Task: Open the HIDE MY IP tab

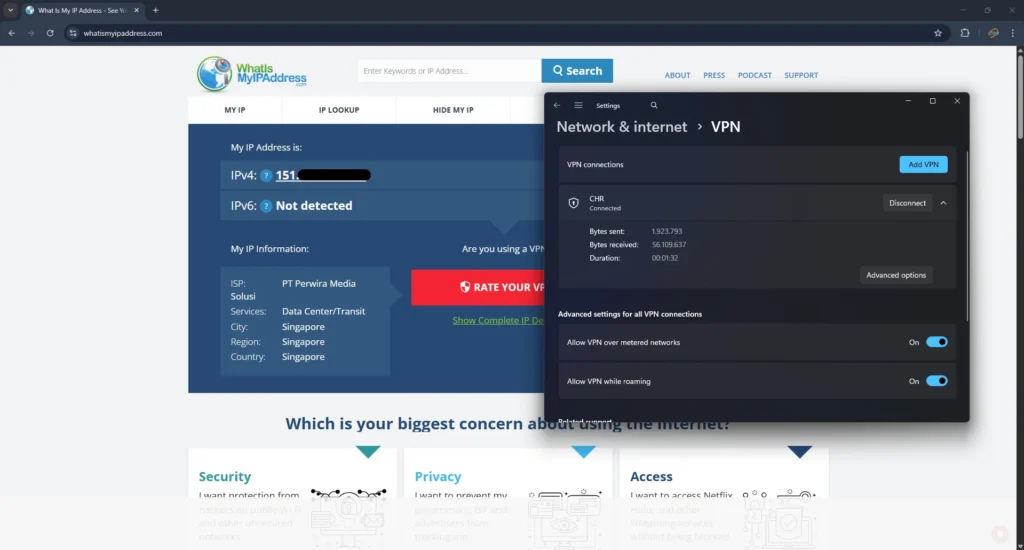Action: tap(453, 110)
